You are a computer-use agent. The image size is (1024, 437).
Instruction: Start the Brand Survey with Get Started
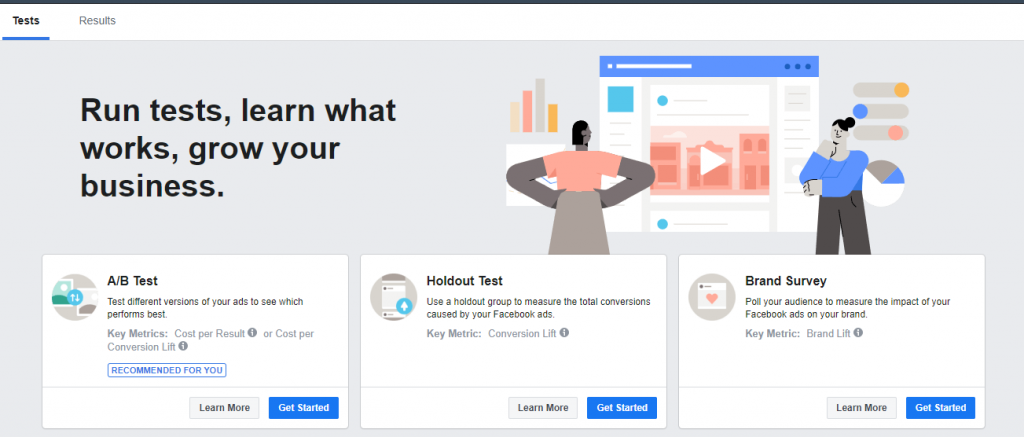point(940,408)
